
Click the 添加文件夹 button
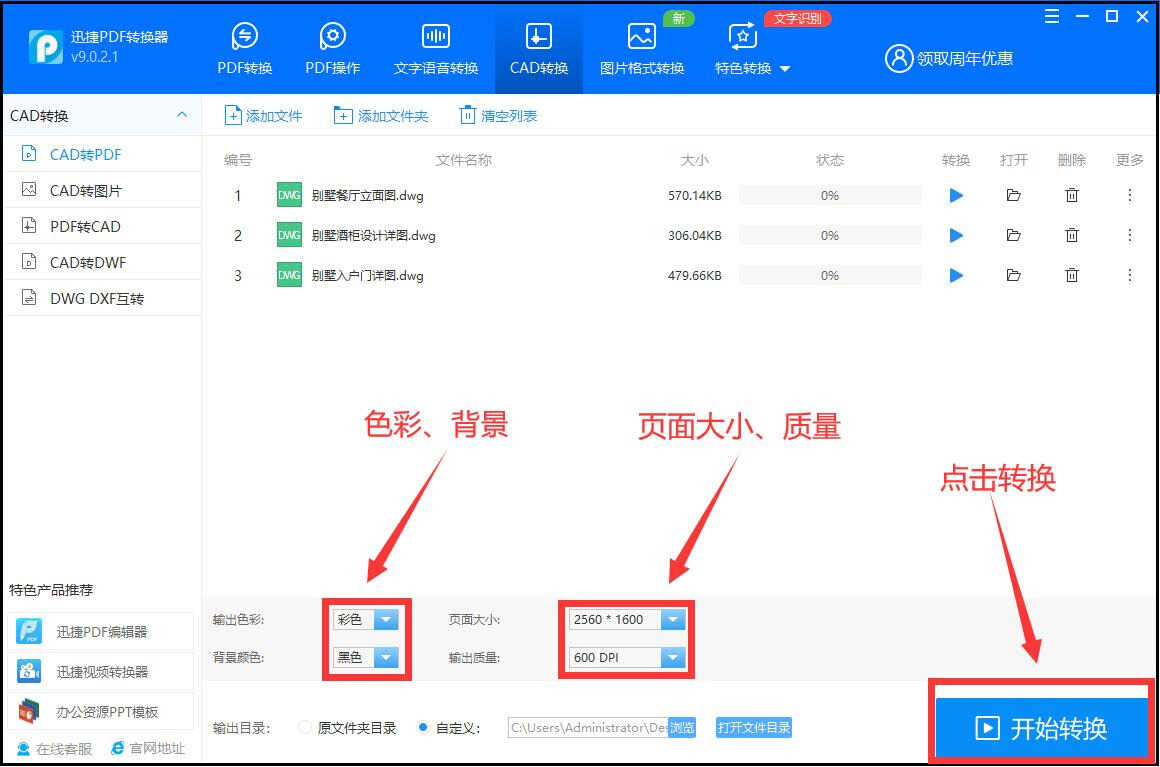pos(381,116)
